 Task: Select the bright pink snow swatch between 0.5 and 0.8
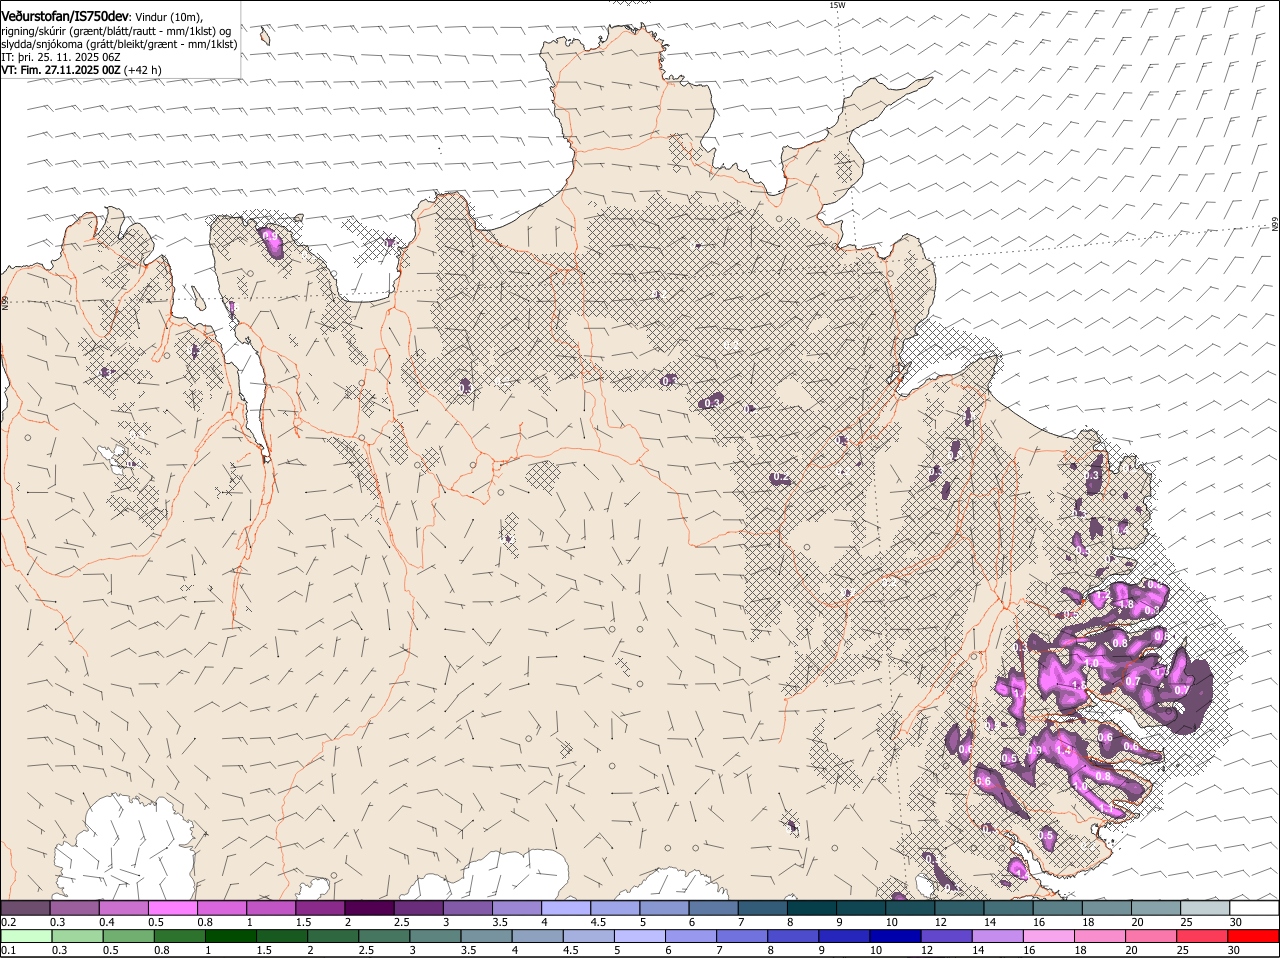coord(172,908)
